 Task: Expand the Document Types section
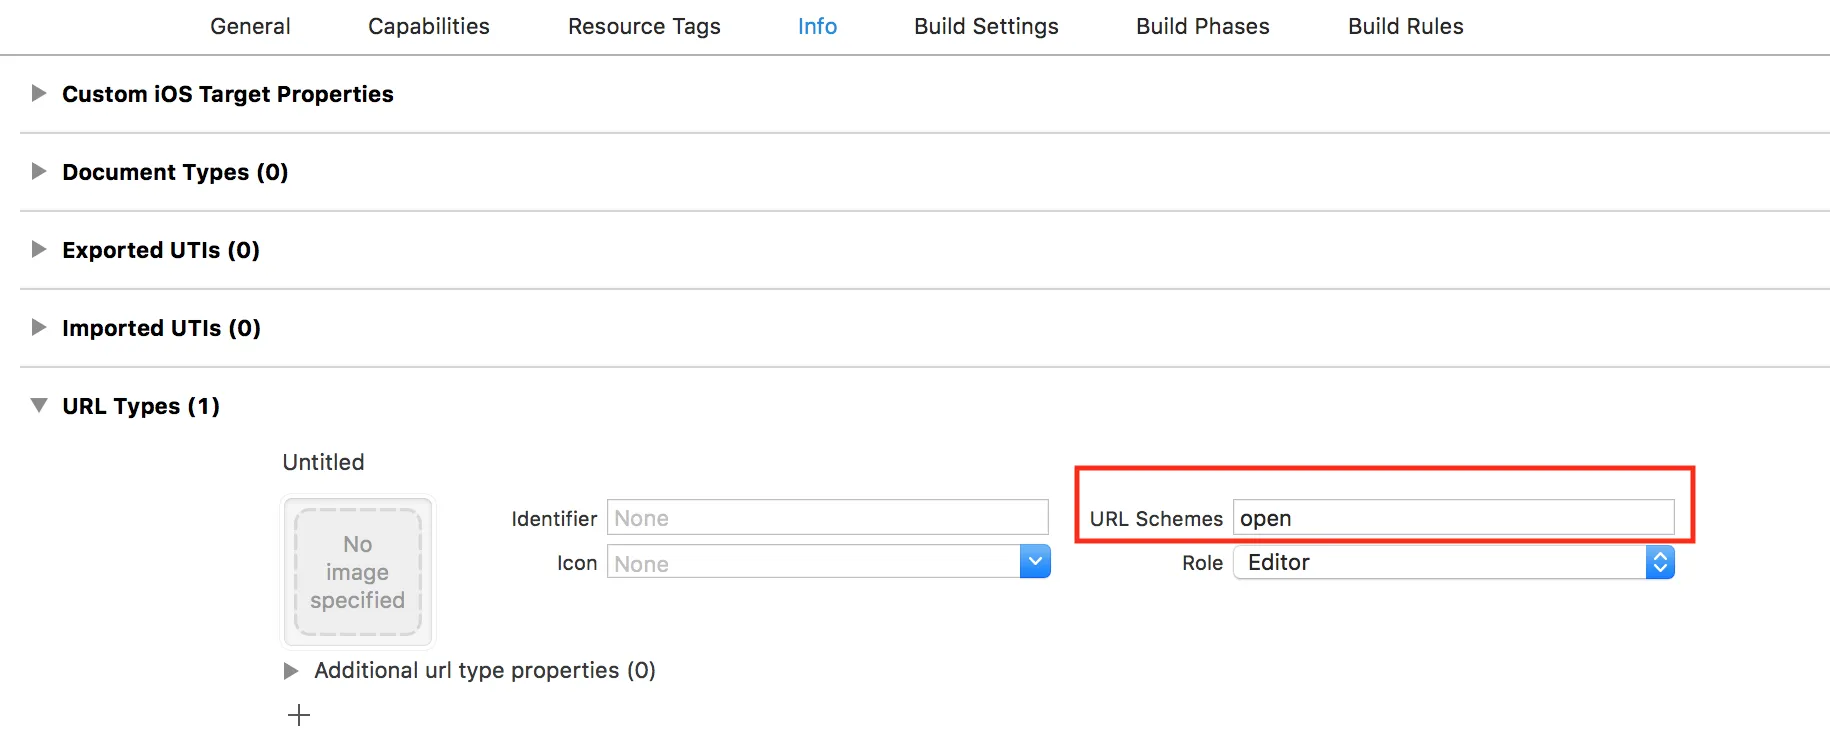tap(39, 171)
